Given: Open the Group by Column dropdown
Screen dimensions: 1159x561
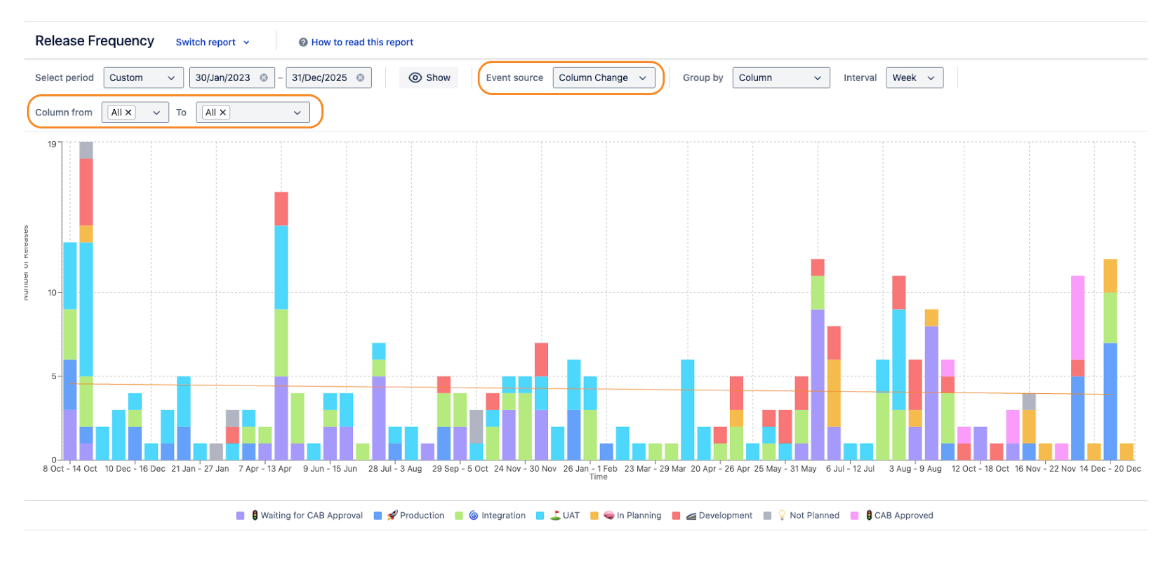Looking at the screenshot, I should [781, 78].
